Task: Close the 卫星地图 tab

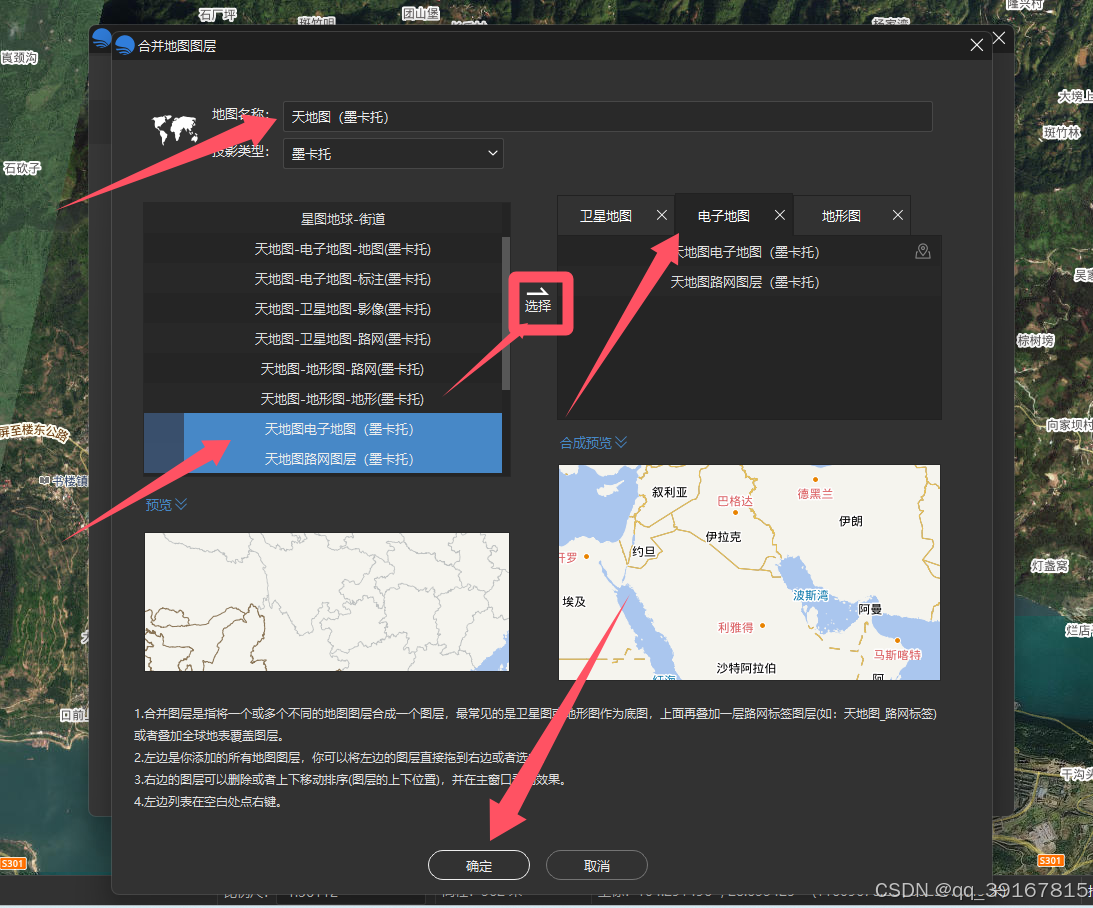Action: (x=662, y=215)
